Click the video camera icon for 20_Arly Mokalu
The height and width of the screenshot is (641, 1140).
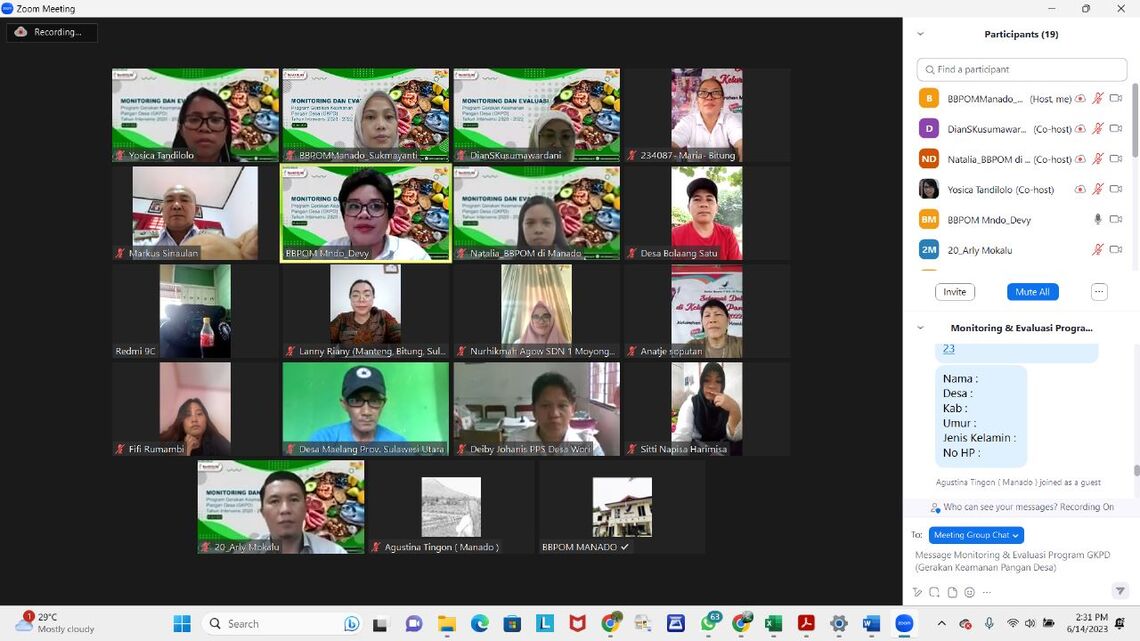pos(1116,250)
